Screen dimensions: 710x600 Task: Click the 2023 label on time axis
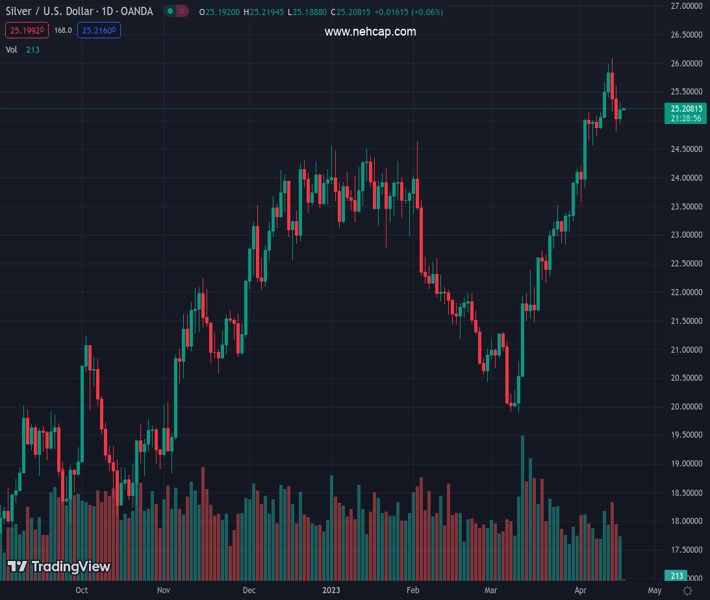(332, 591)
